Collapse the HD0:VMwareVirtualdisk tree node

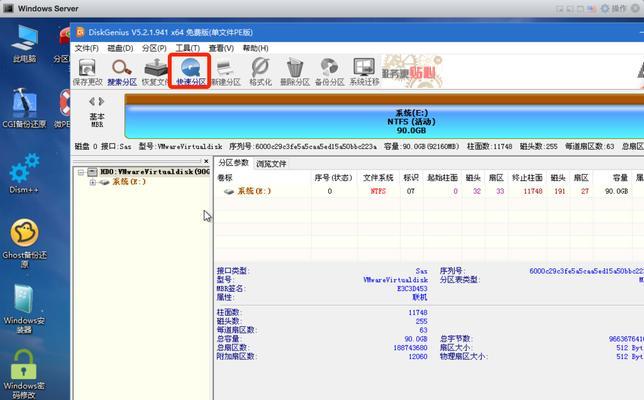point(81,172)
